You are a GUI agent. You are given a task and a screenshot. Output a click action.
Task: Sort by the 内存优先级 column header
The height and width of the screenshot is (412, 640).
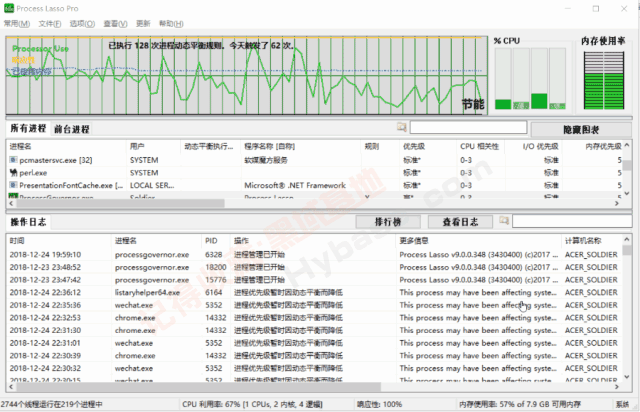coord(592,146)
